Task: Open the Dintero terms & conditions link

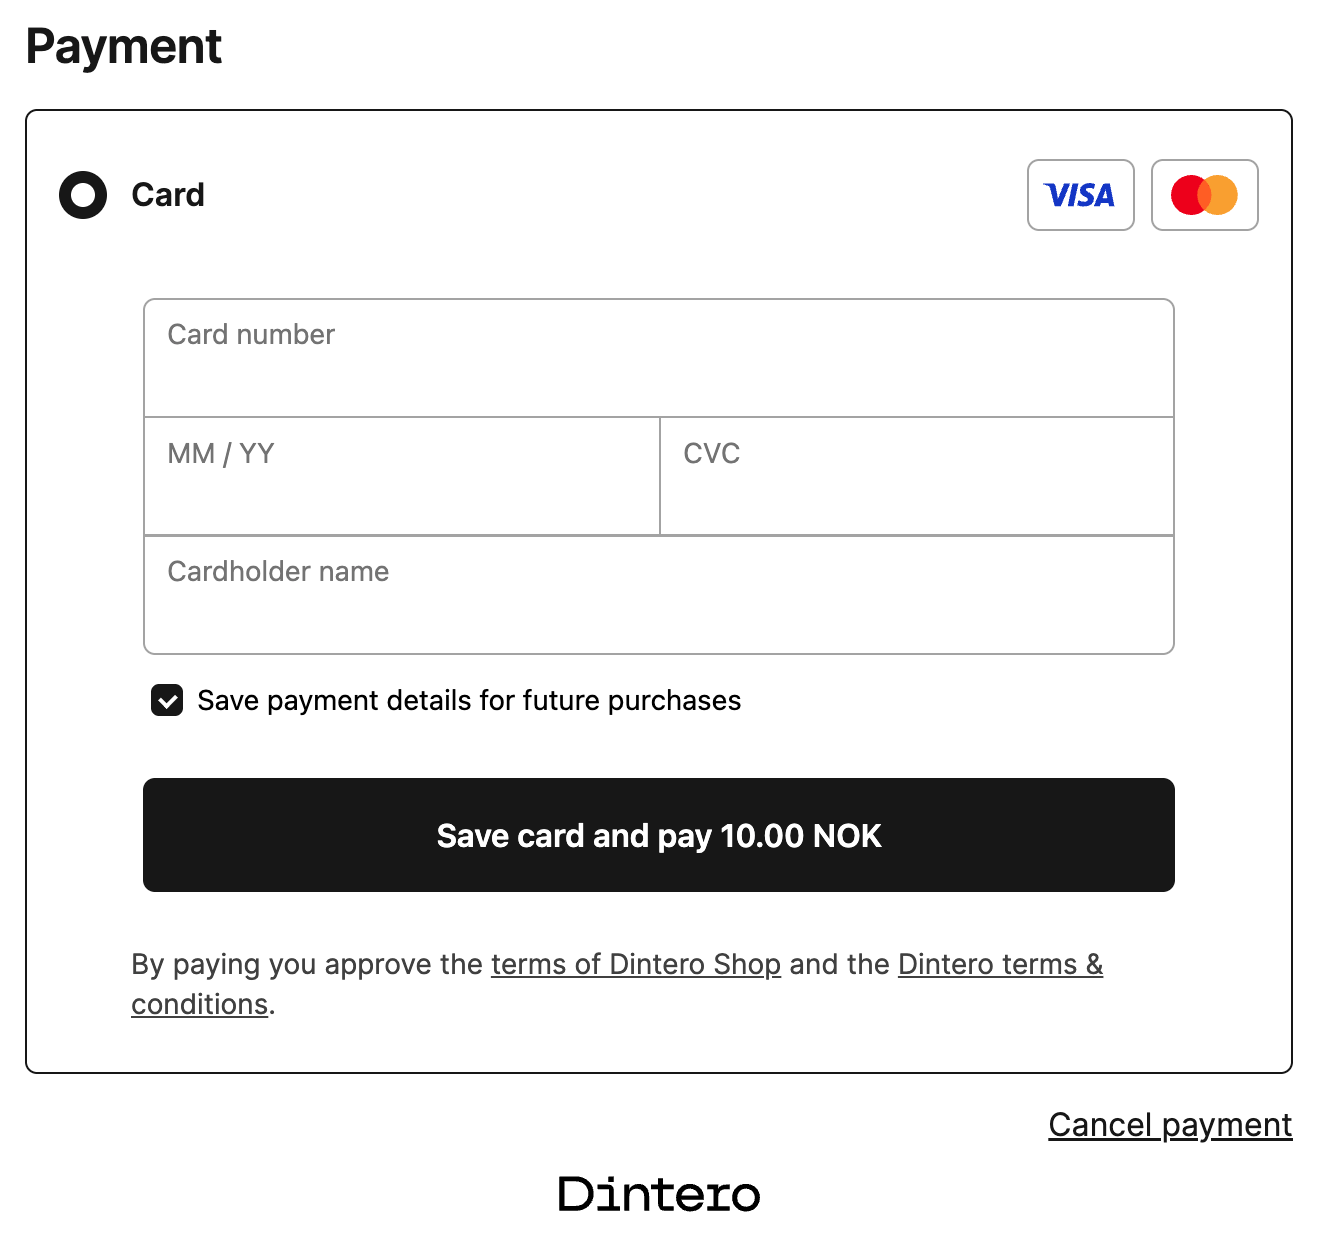Action: (1000, 964)
